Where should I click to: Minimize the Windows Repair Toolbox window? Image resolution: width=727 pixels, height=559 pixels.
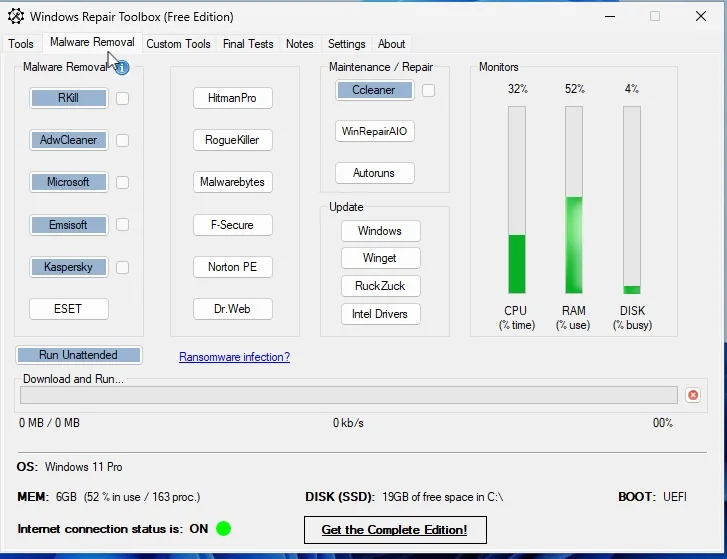610,17
